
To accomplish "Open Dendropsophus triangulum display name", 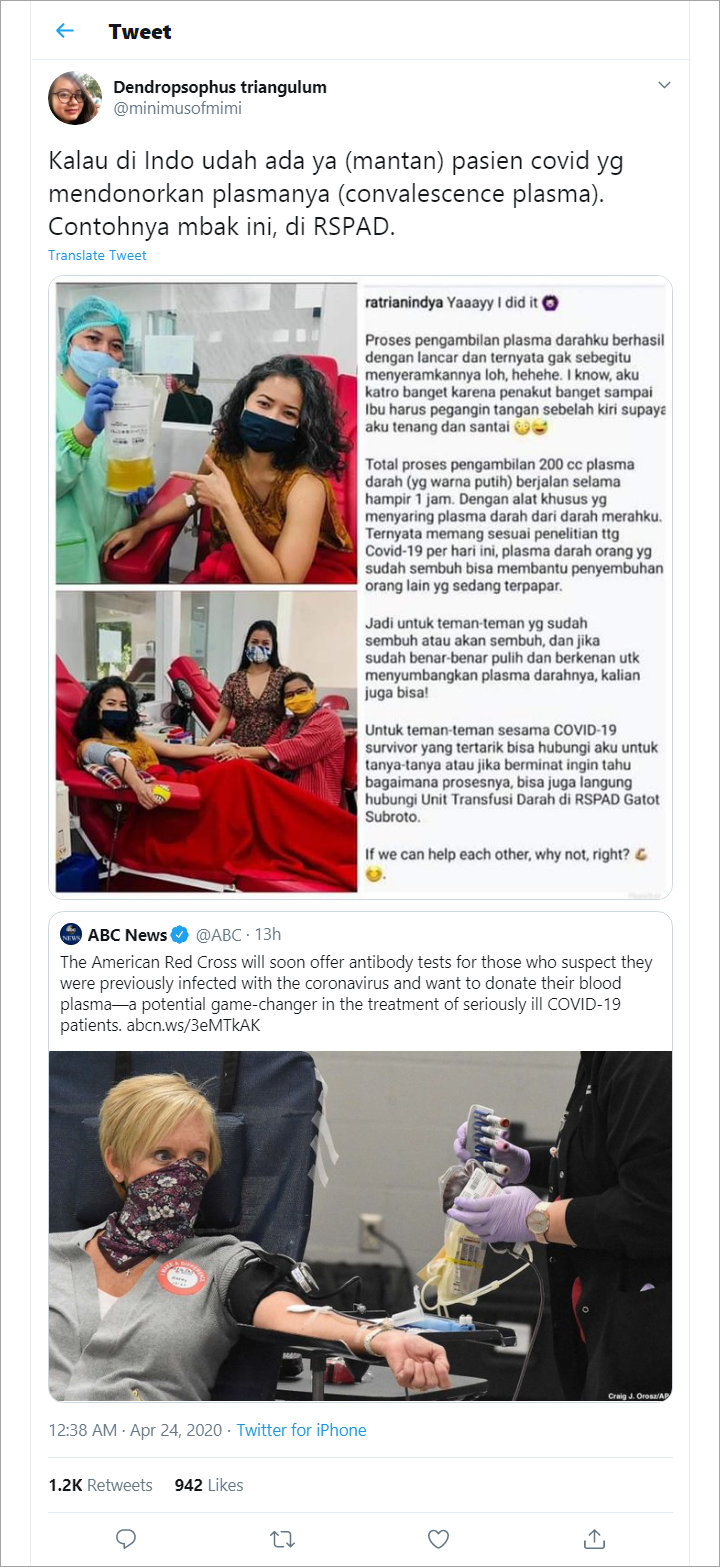I will tap(220, 87).
